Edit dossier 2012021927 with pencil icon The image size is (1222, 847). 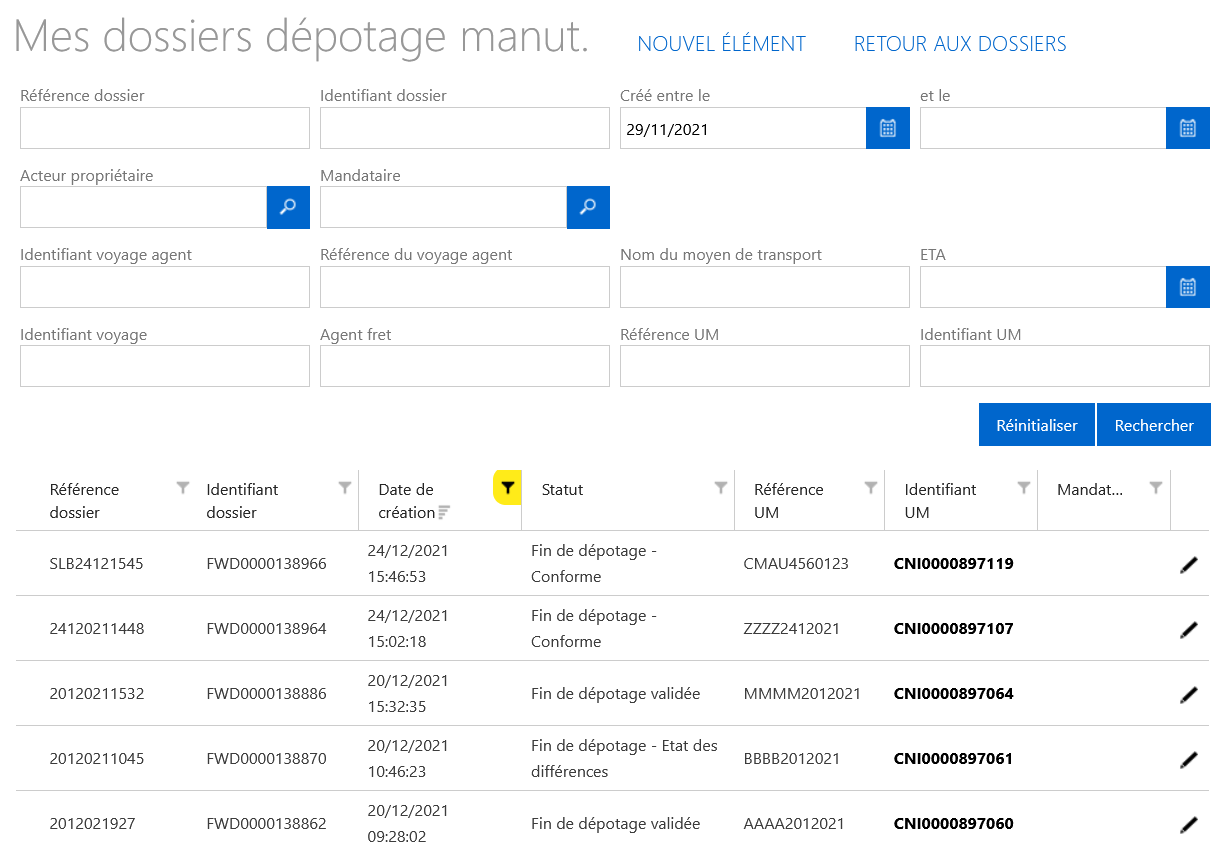point(1189,825)
